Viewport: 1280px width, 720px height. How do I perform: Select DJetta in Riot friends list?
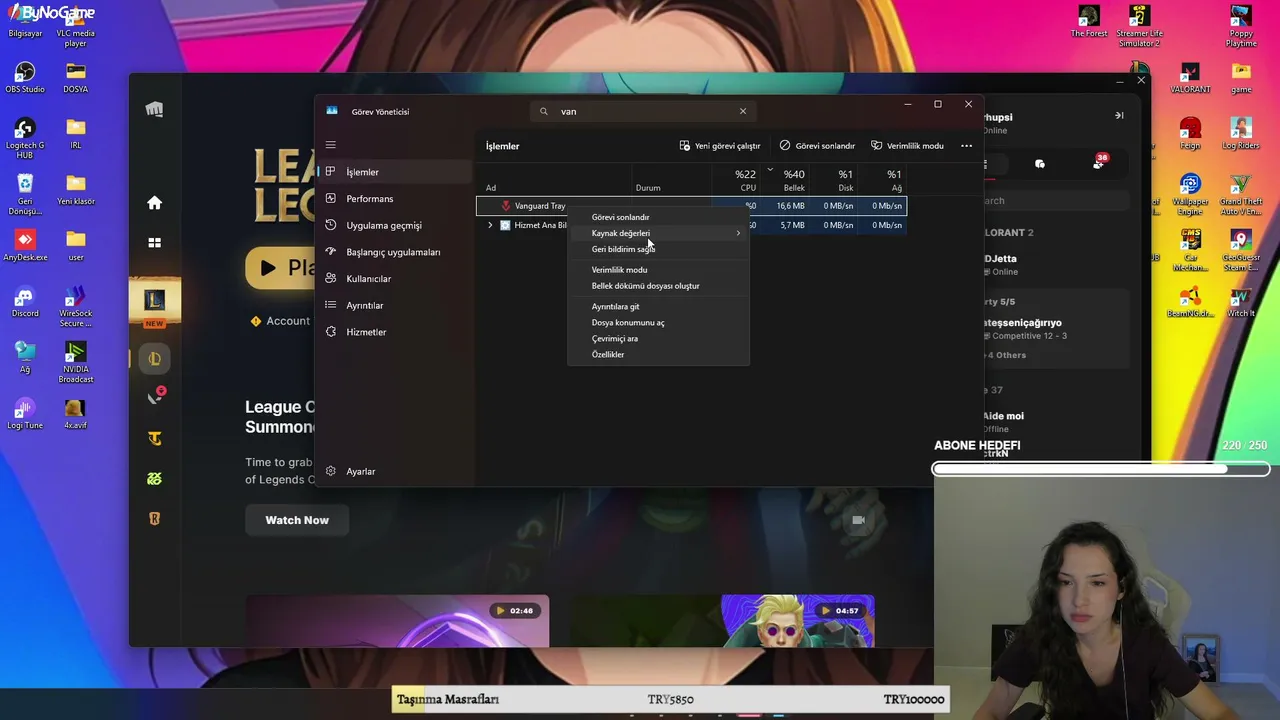[1055, 264]
